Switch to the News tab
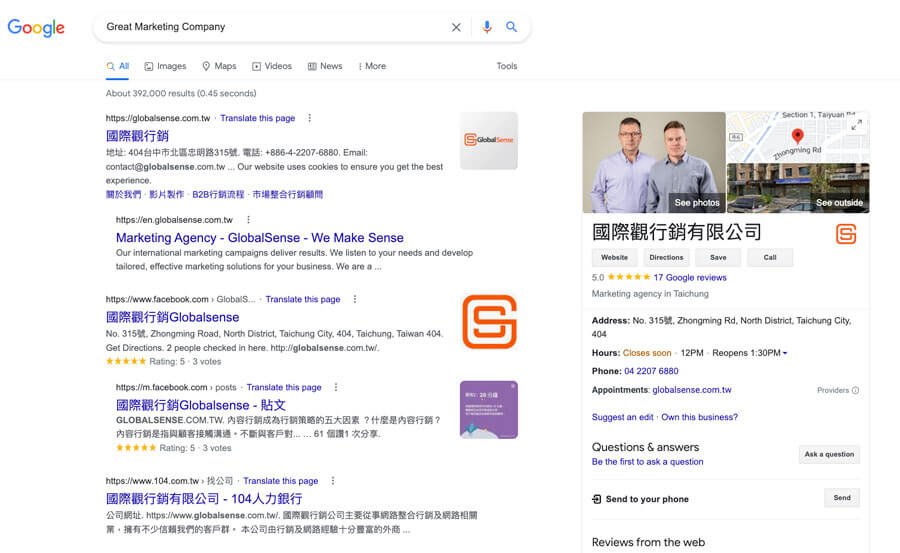This screenshot has height=553, width=900. 325,66
